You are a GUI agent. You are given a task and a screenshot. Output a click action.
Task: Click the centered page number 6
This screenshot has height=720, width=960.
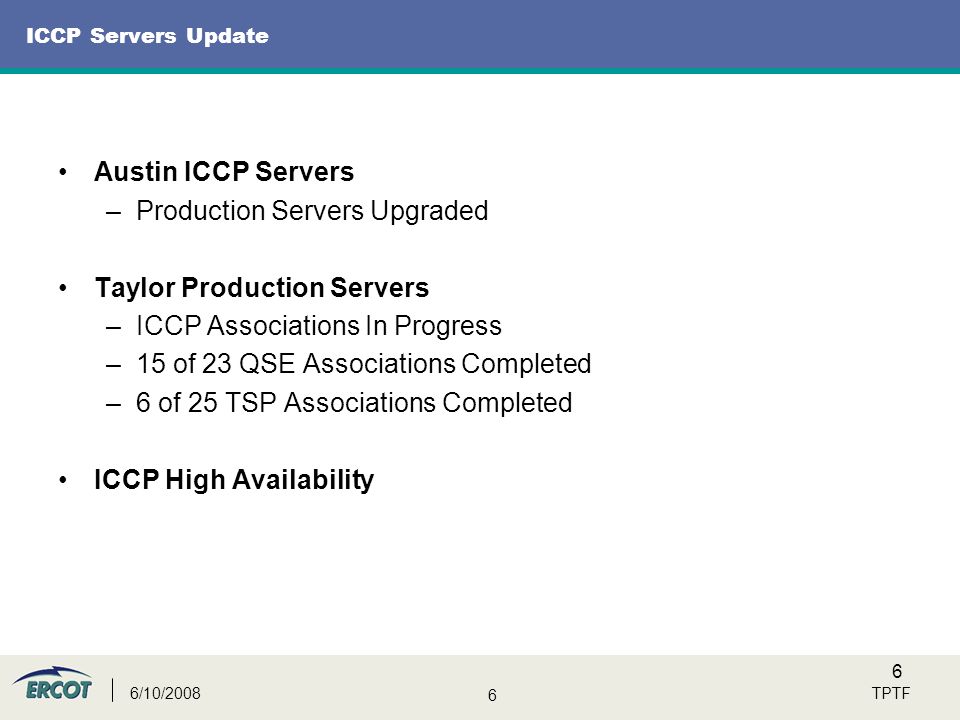(x=492, y=695)
